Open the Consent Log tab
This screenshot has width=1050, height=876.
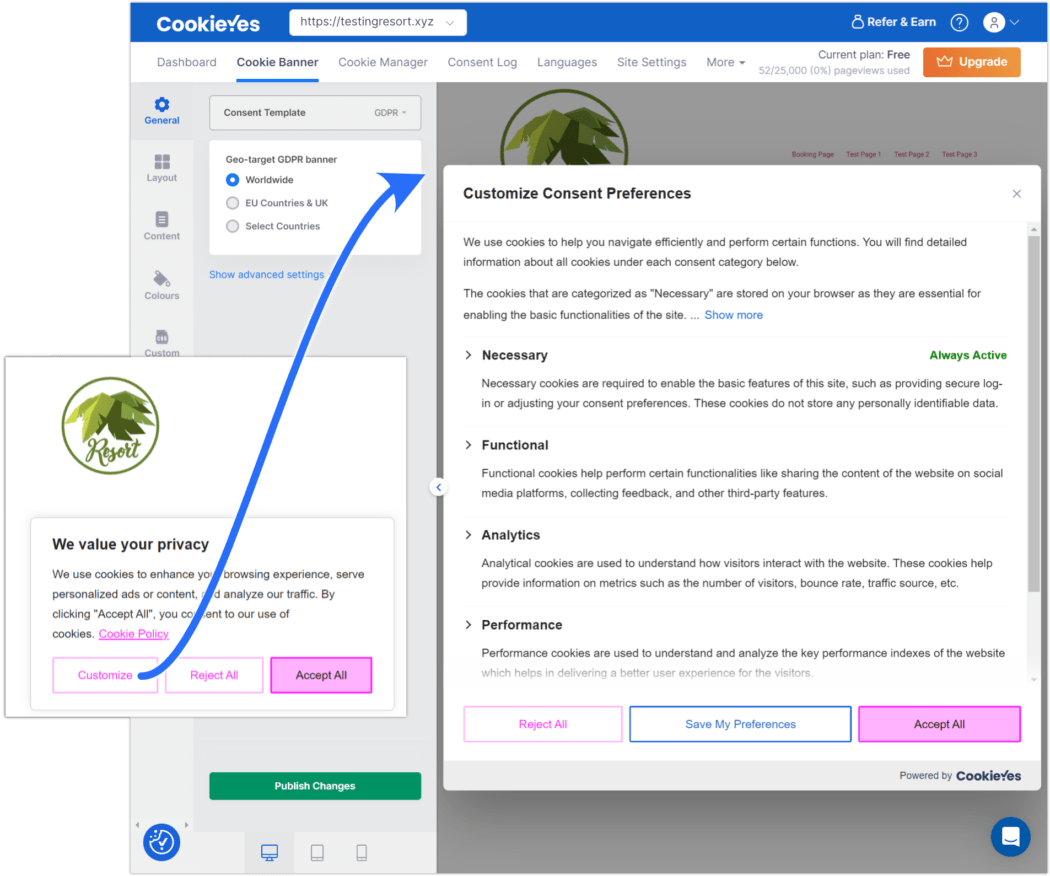[x=483, y=62]
